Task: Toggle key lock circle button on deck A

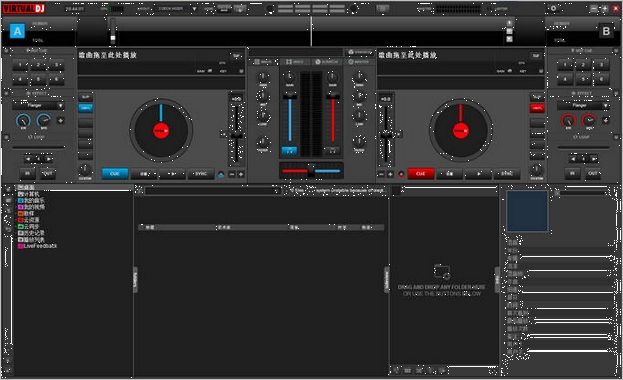Action: (x=221, y=174)
